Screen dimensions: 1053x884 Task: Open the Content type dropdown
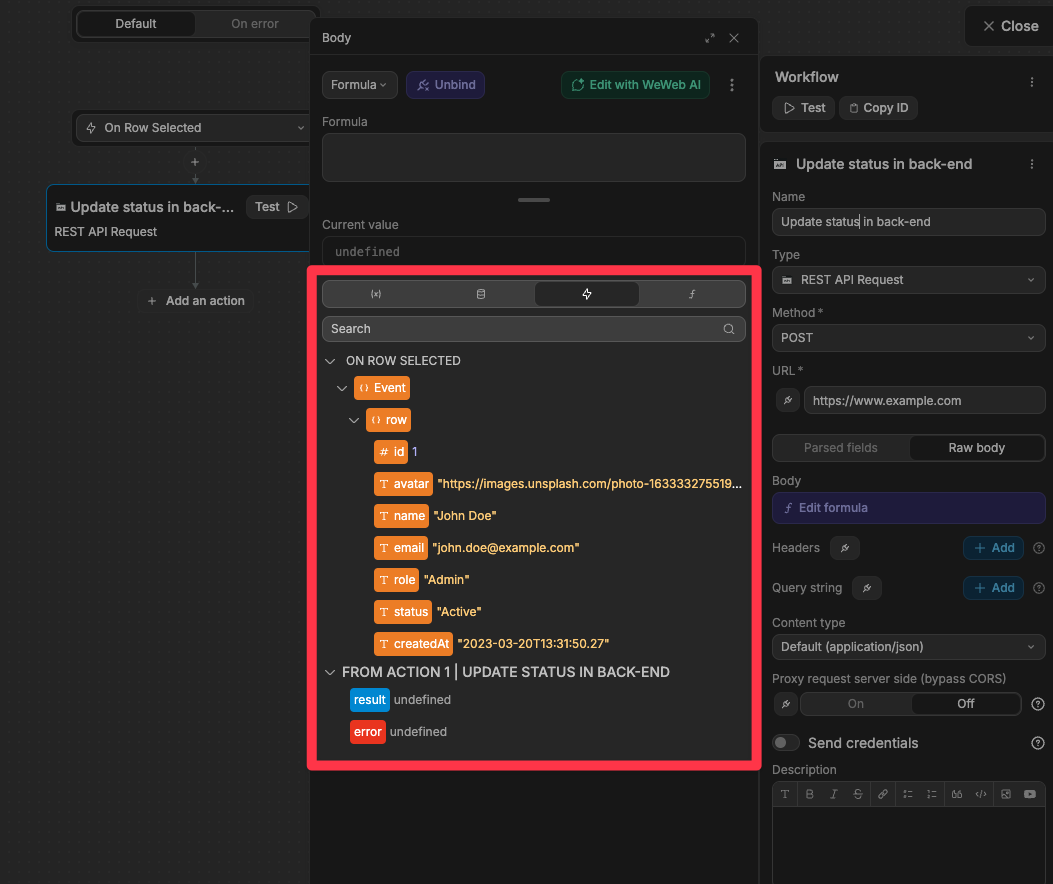[908, 647]
